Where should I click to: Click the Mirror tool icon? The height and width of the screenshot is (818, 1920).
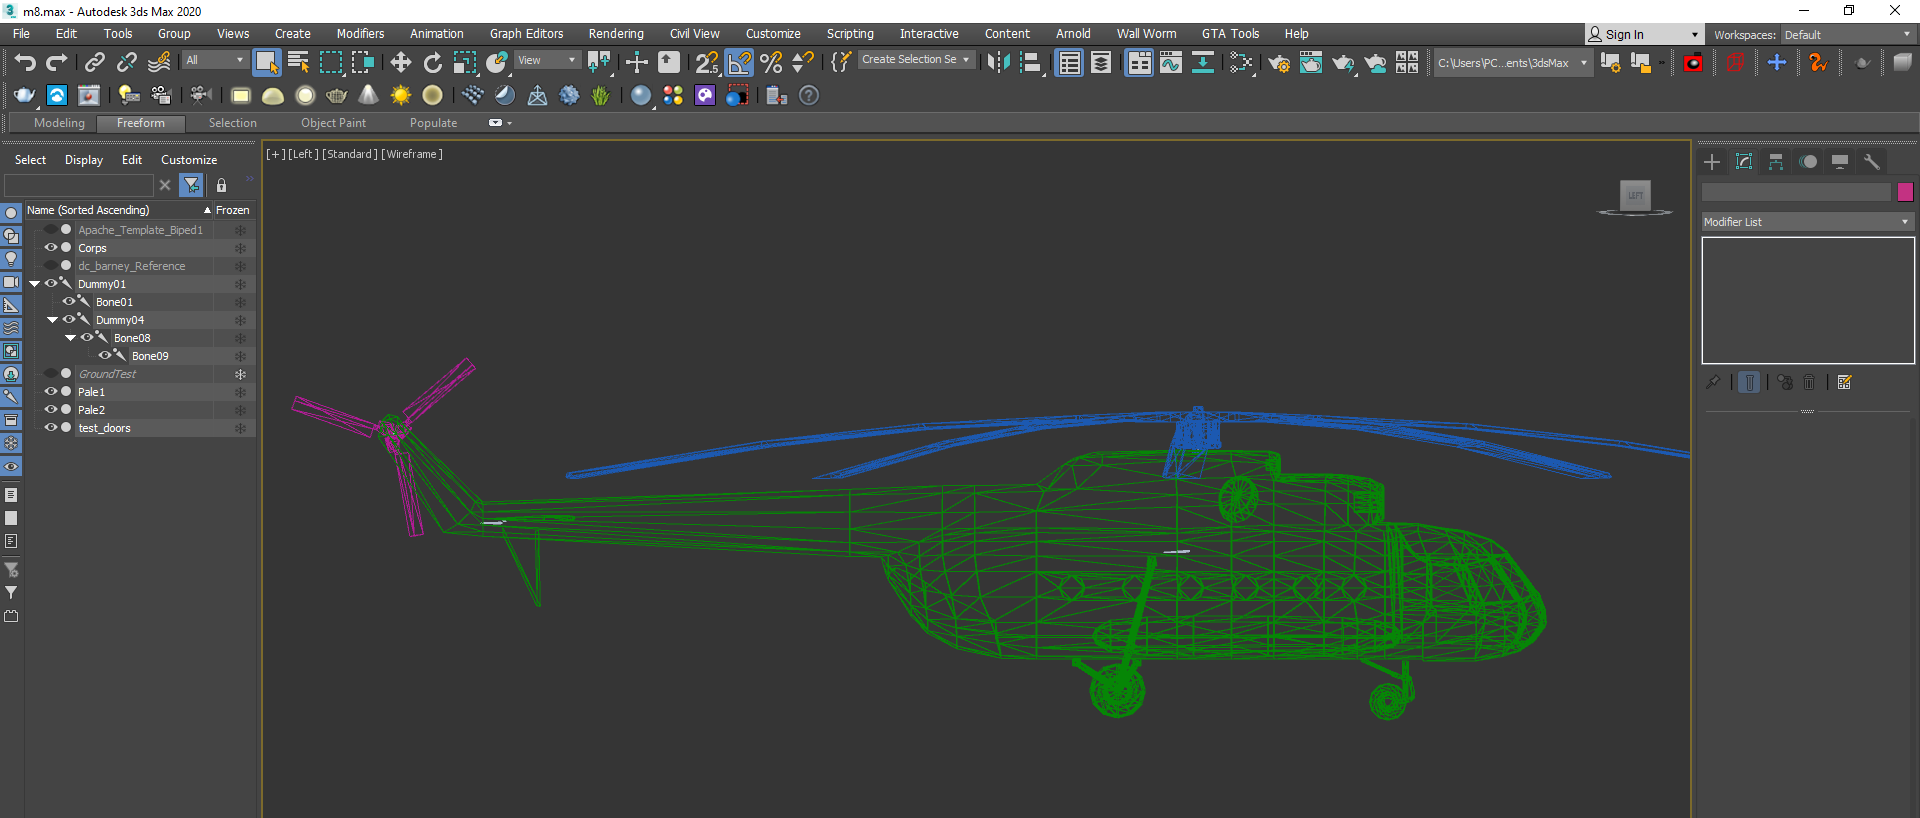click(x=998, y=63)
